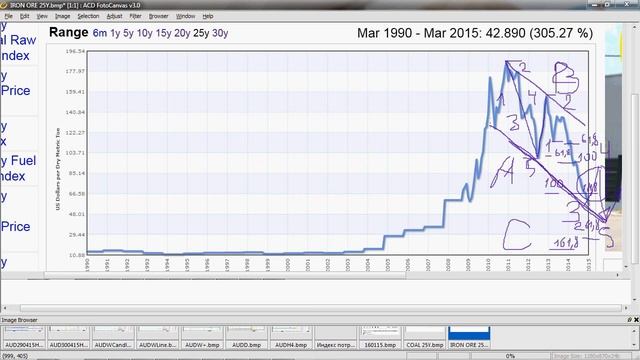
Task: Click the Fuel index sidebar link
Action: (x=18, y=168)
